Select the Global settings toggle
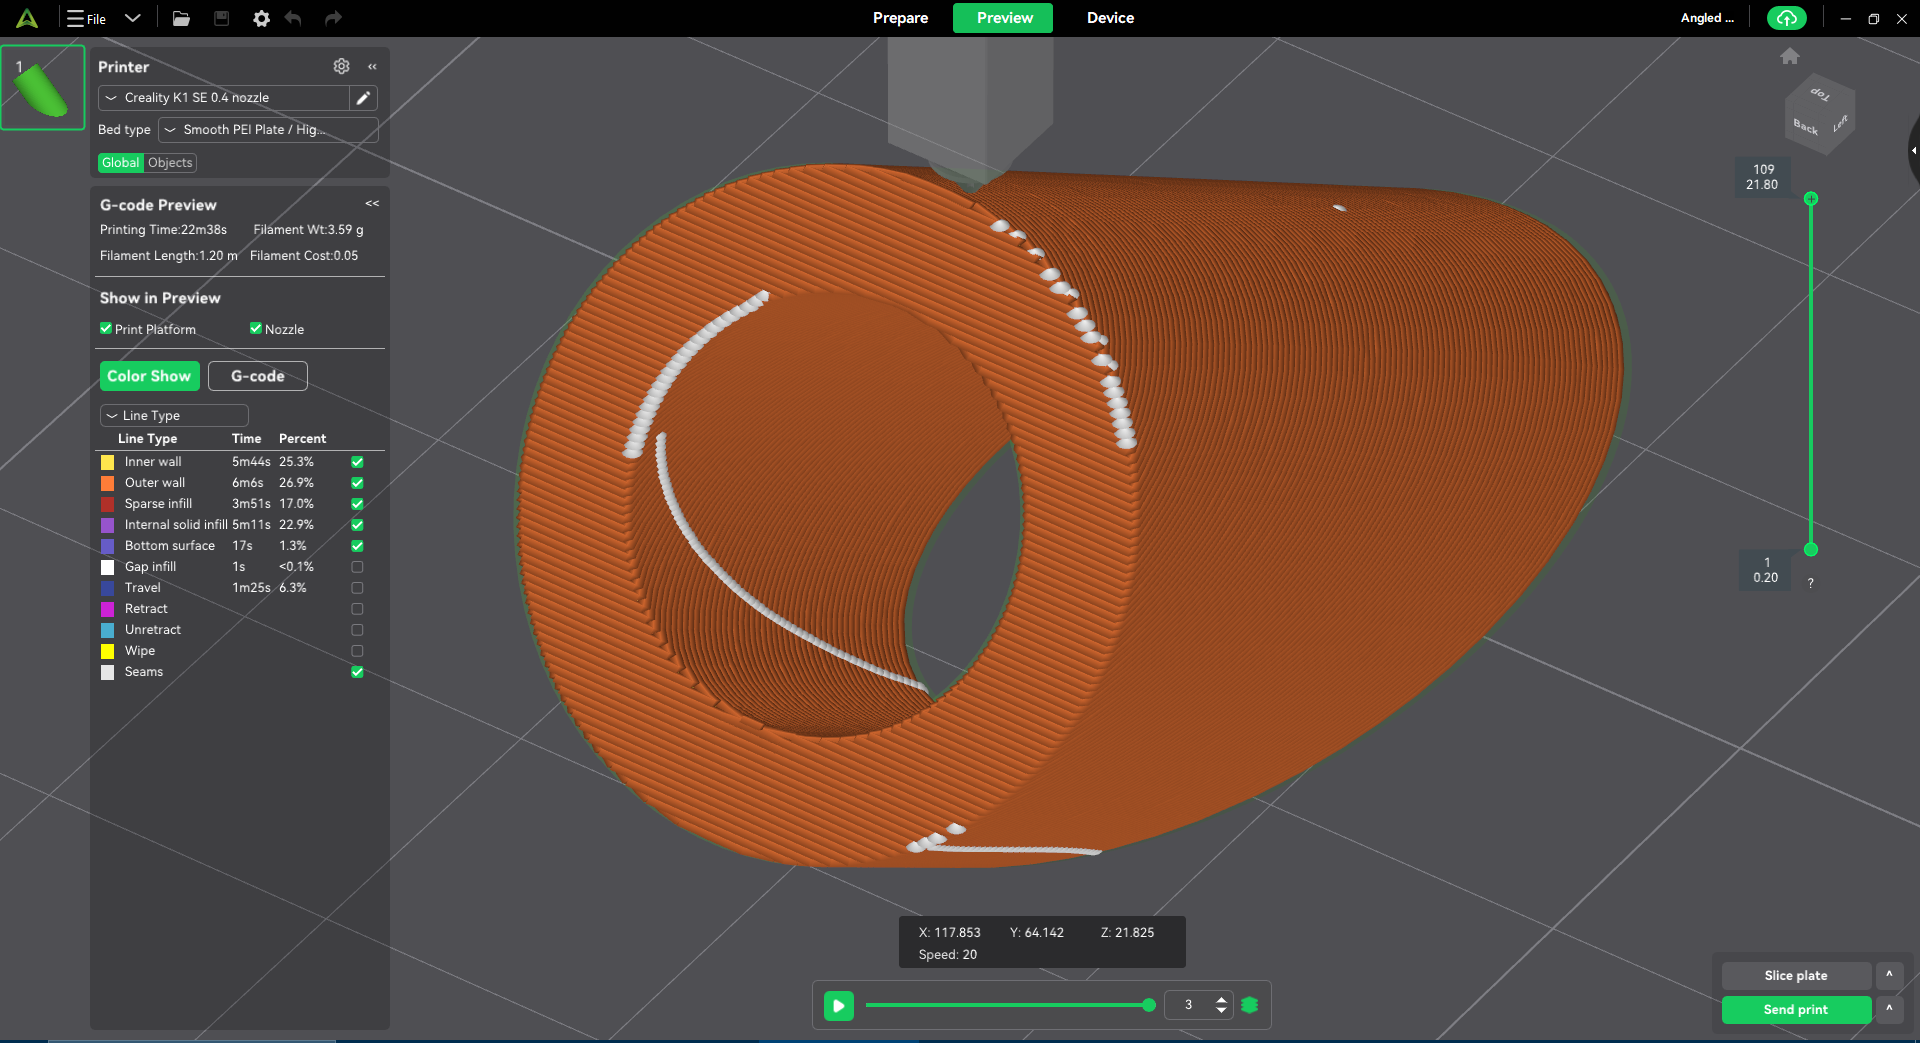This screenshot has height=1043, width=1920. point(121,163)
